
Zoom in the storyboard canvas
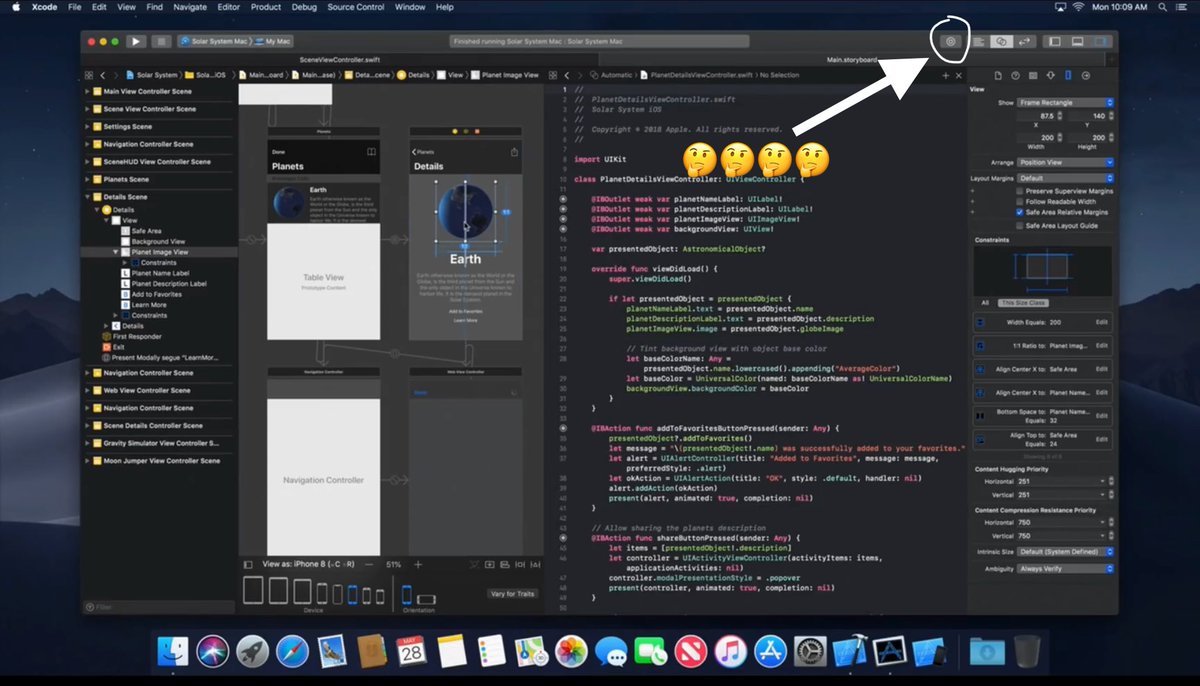pos(418,564)
